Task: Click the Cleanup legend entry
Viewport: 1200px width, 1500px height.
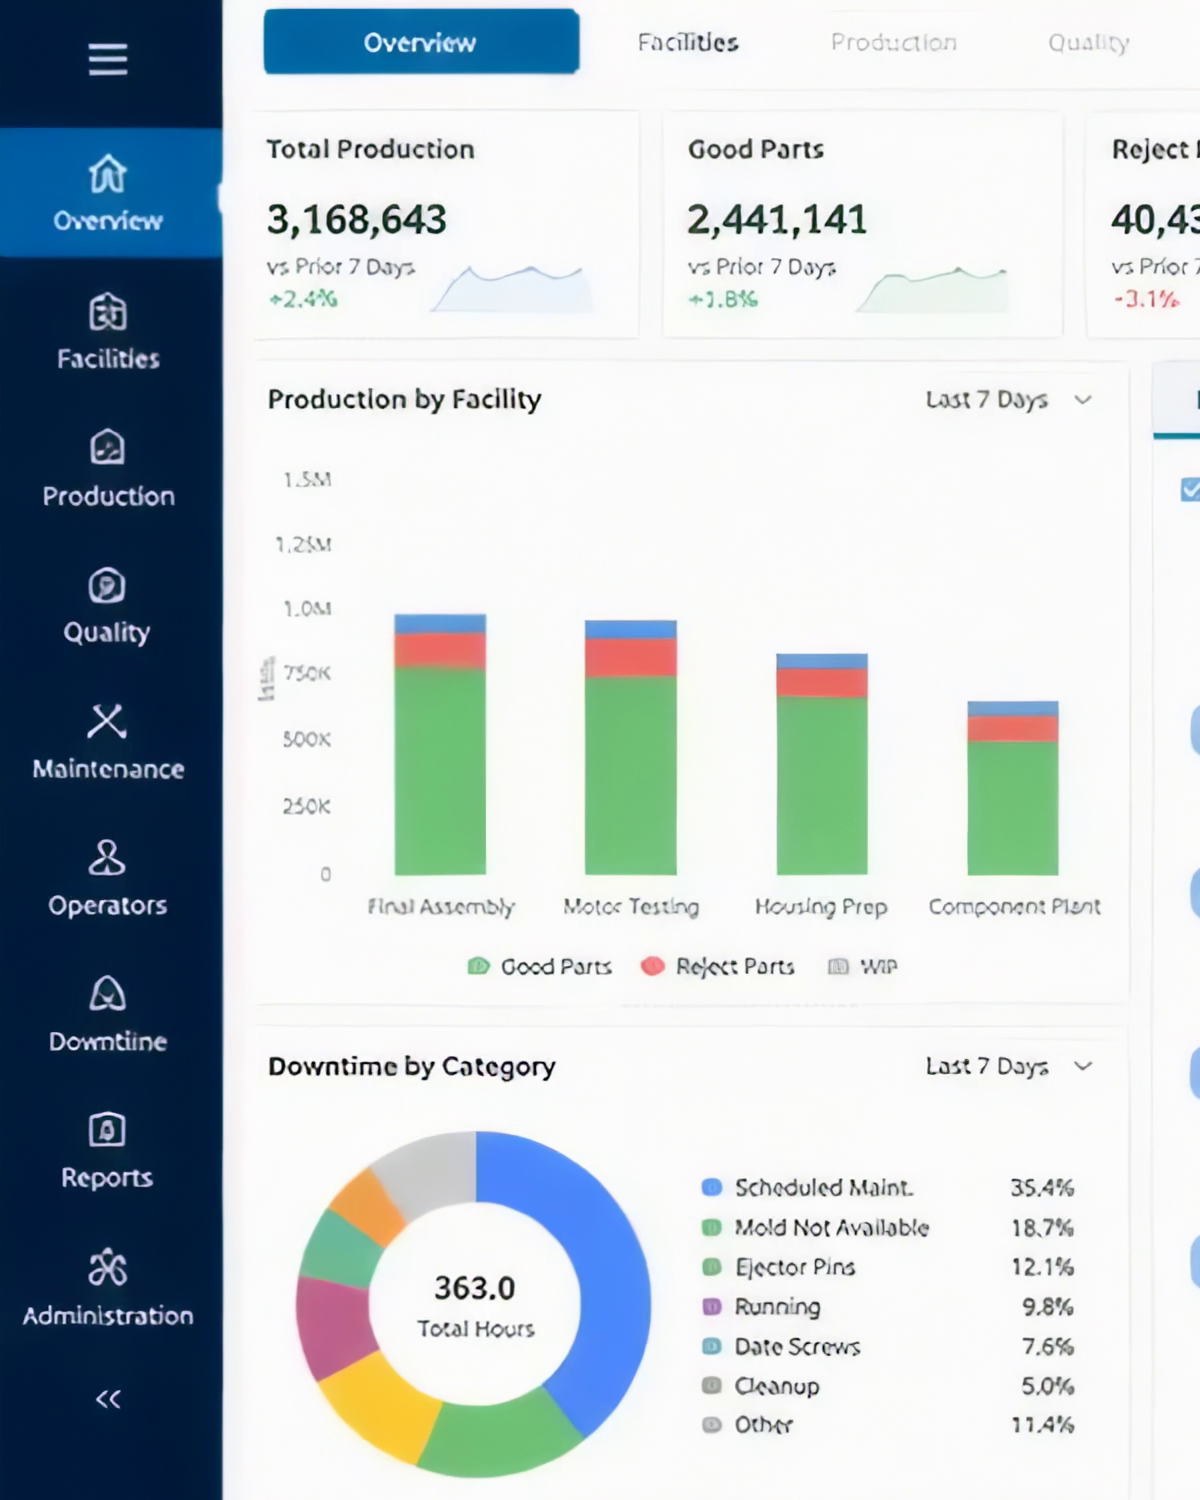Action: coord(761,1386)
